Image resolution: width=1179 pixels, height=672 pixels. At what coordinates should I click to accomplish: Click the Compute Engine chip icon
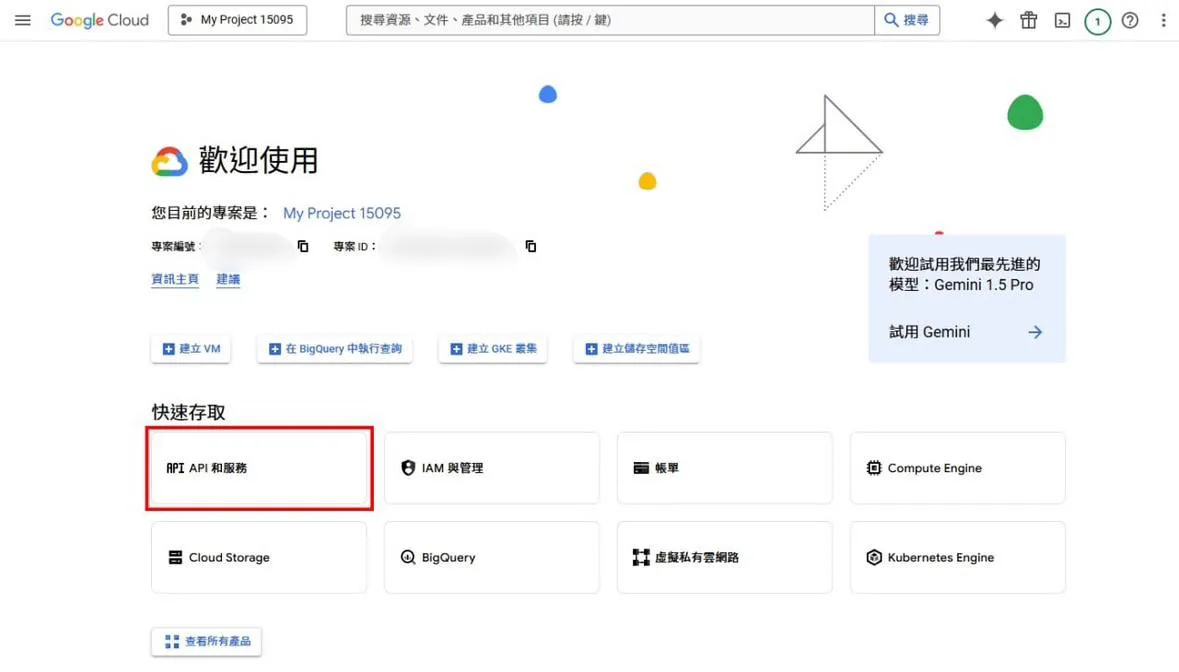coord(874,468)
